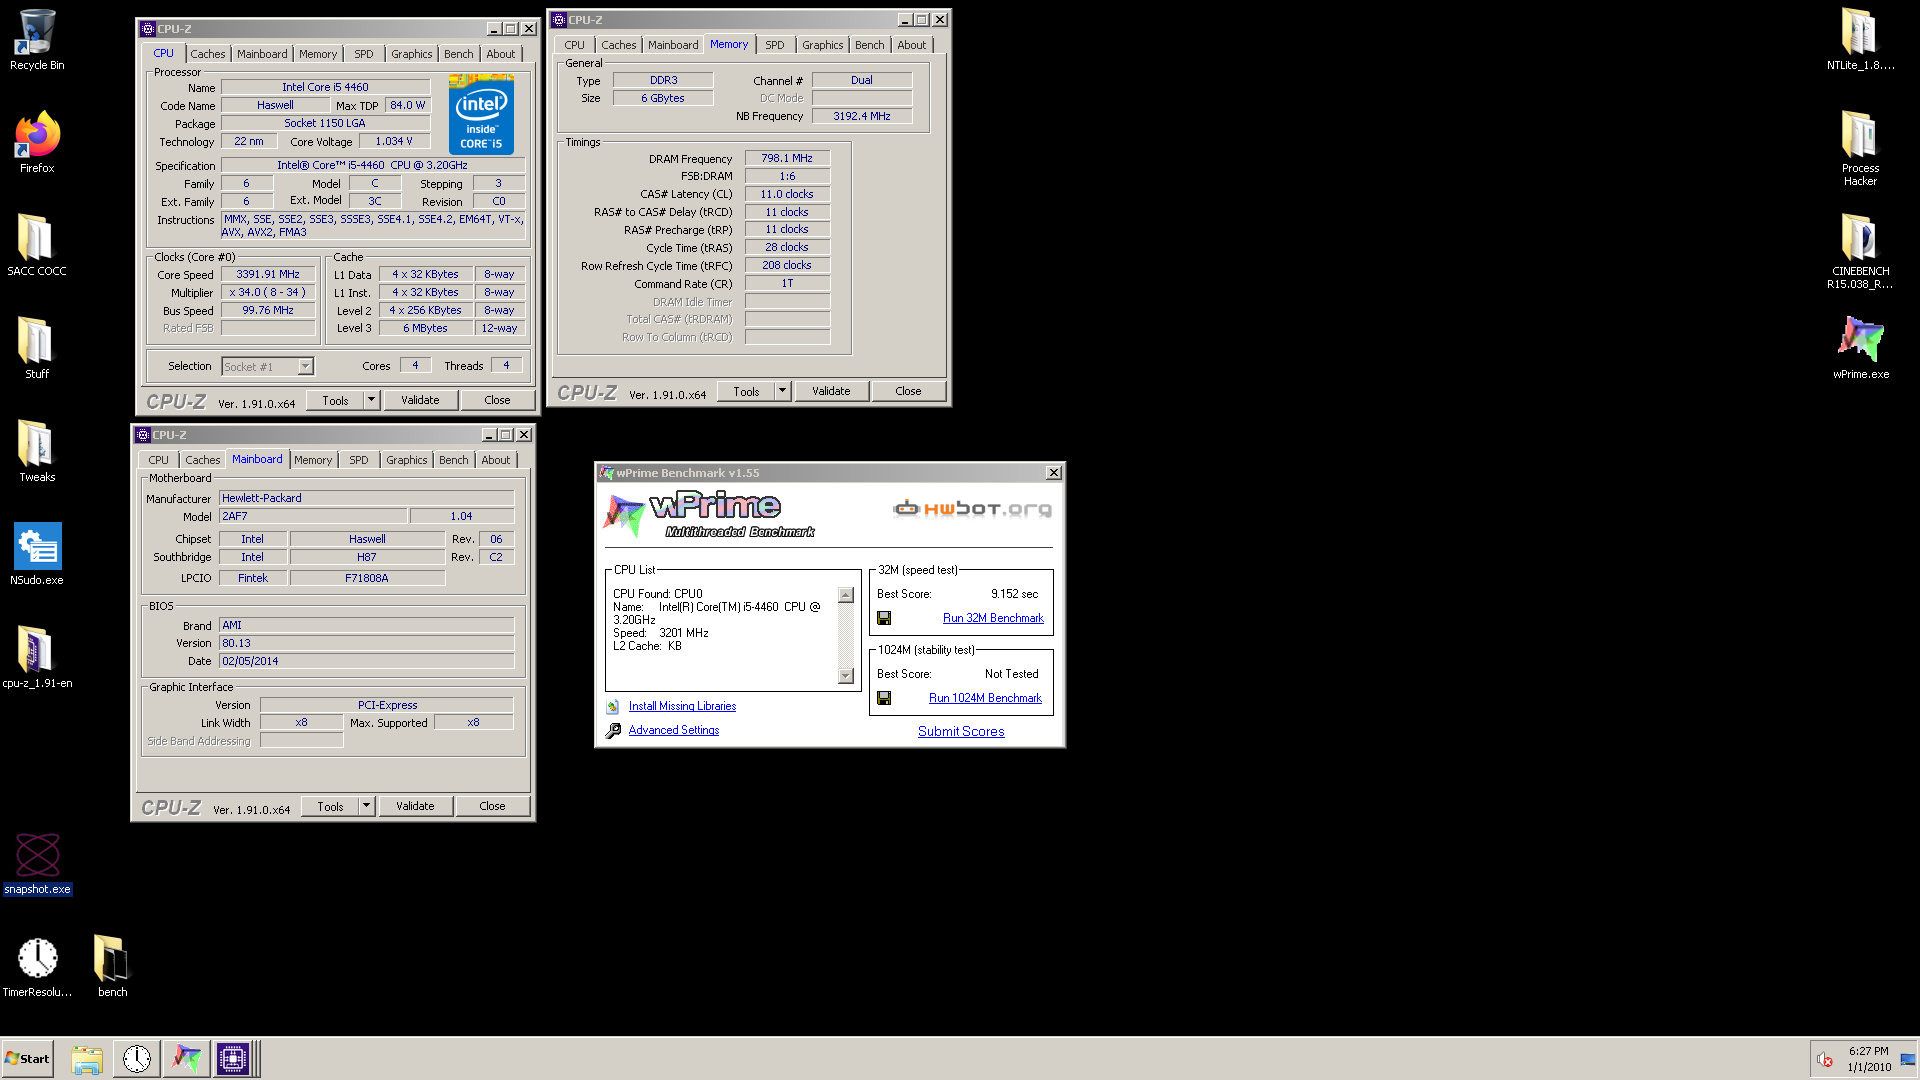Click the Core Speed value field
Screen dimensions: 1920x1080
(x=268, y=274)
